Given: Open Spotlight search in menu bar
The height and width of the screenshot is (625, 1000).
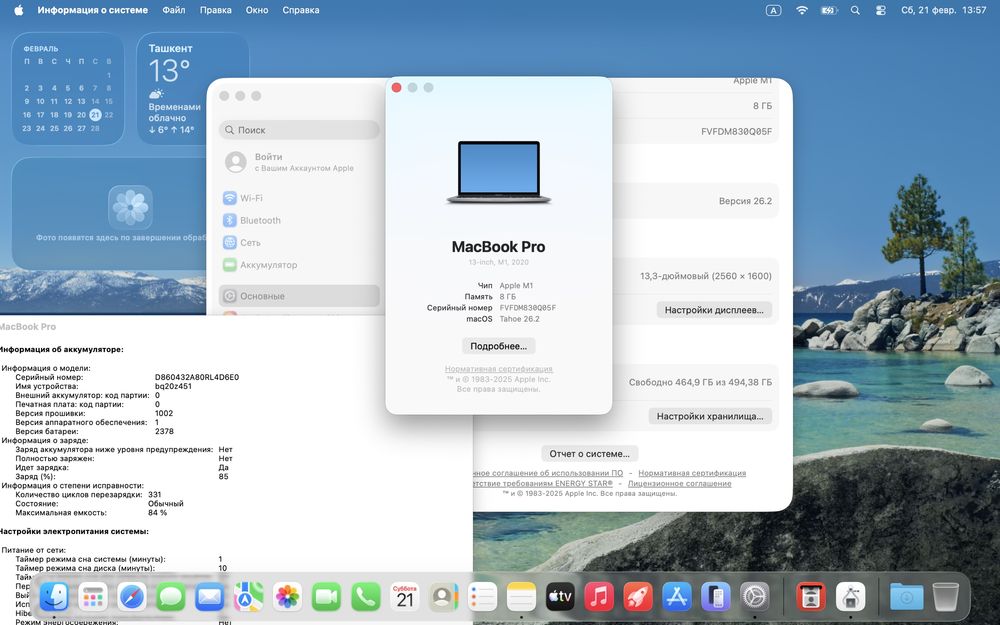Looking at the screenshot, I should click(855, 10).
